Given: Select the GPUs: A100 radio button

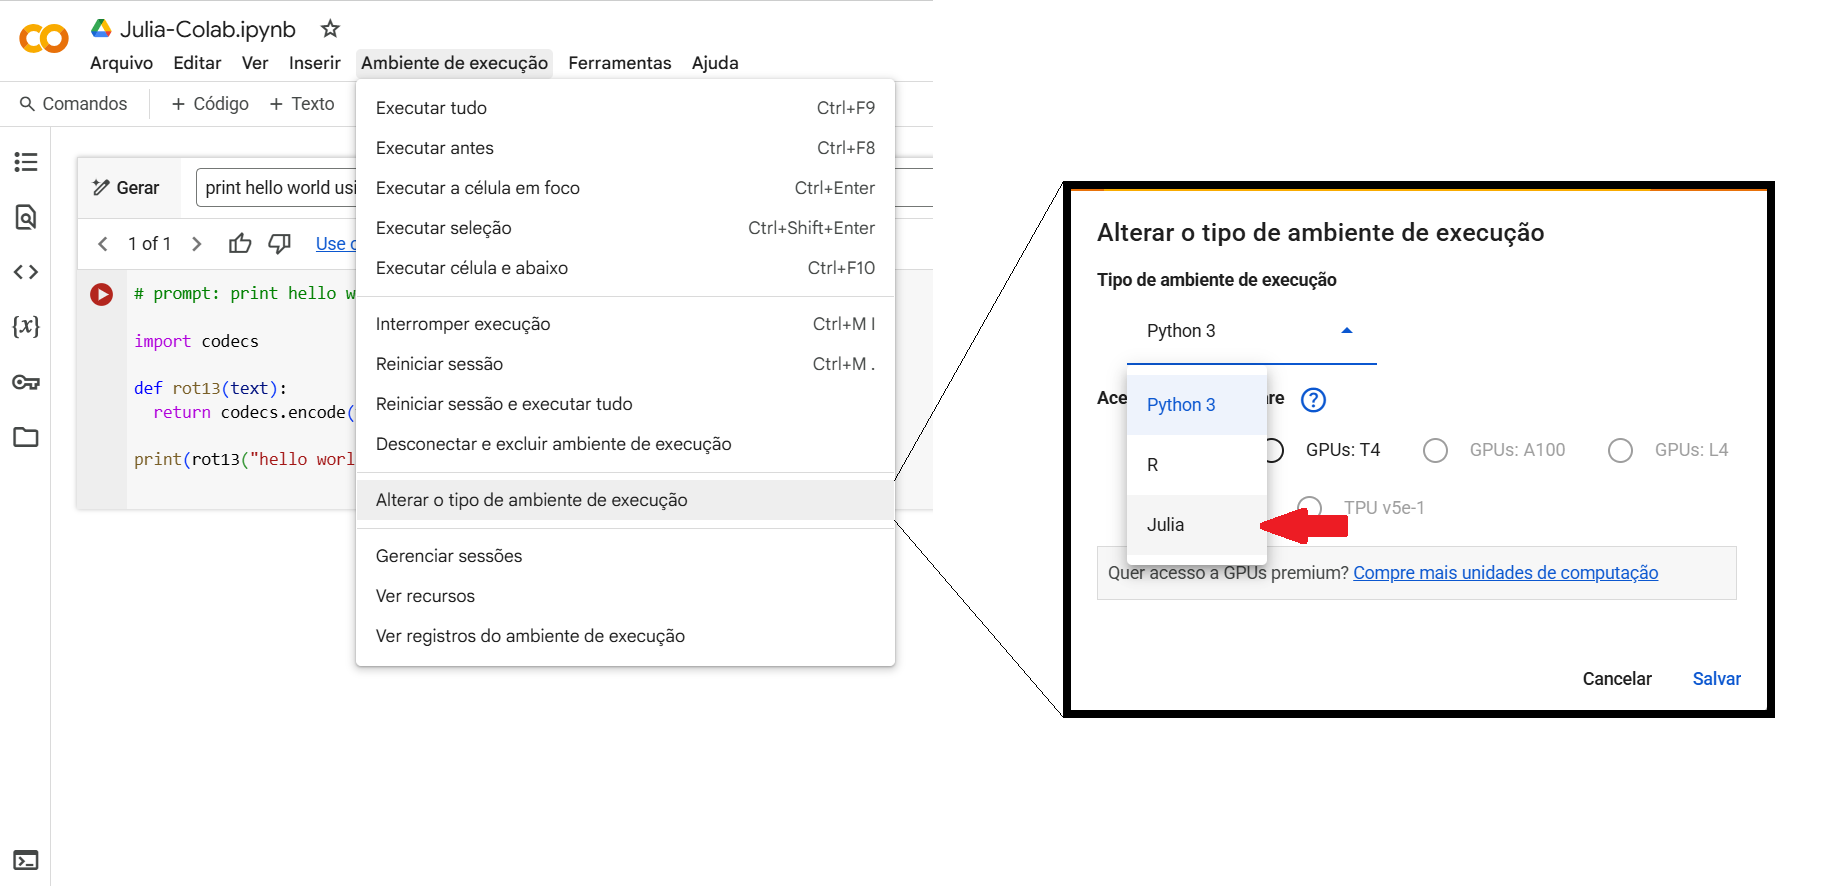Looking at the screenshot, I should point(1435,451).
